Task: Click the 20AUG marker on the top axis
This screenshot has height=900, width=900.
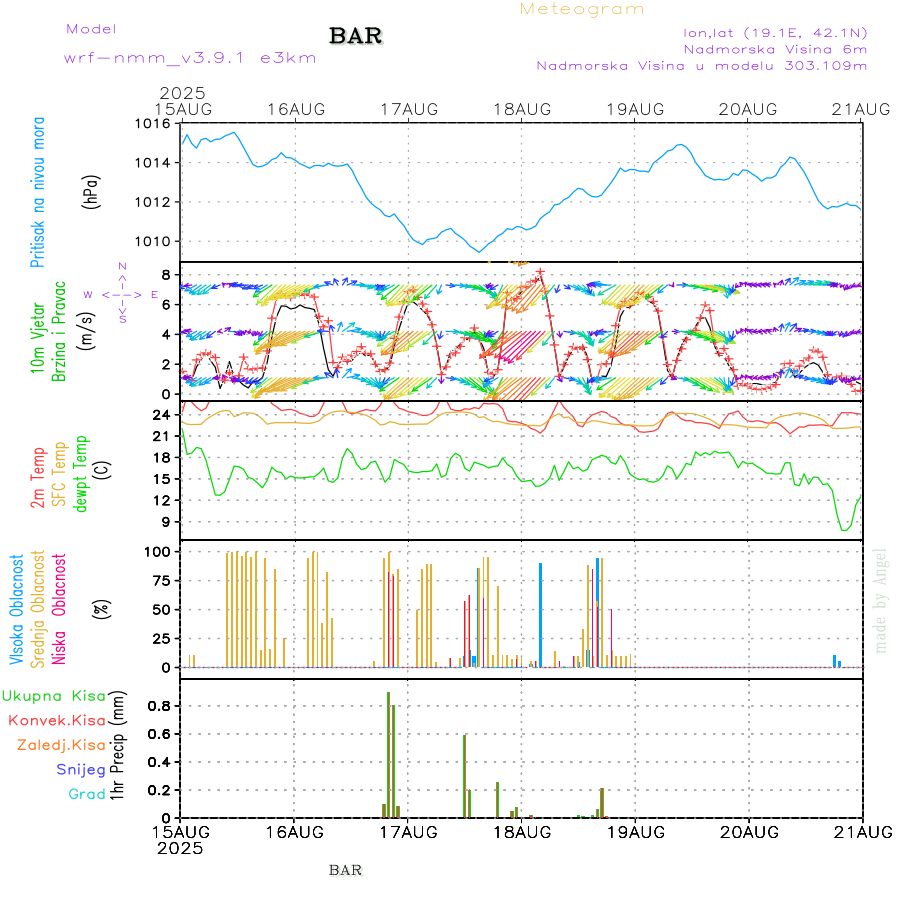Action: (749, 108)
